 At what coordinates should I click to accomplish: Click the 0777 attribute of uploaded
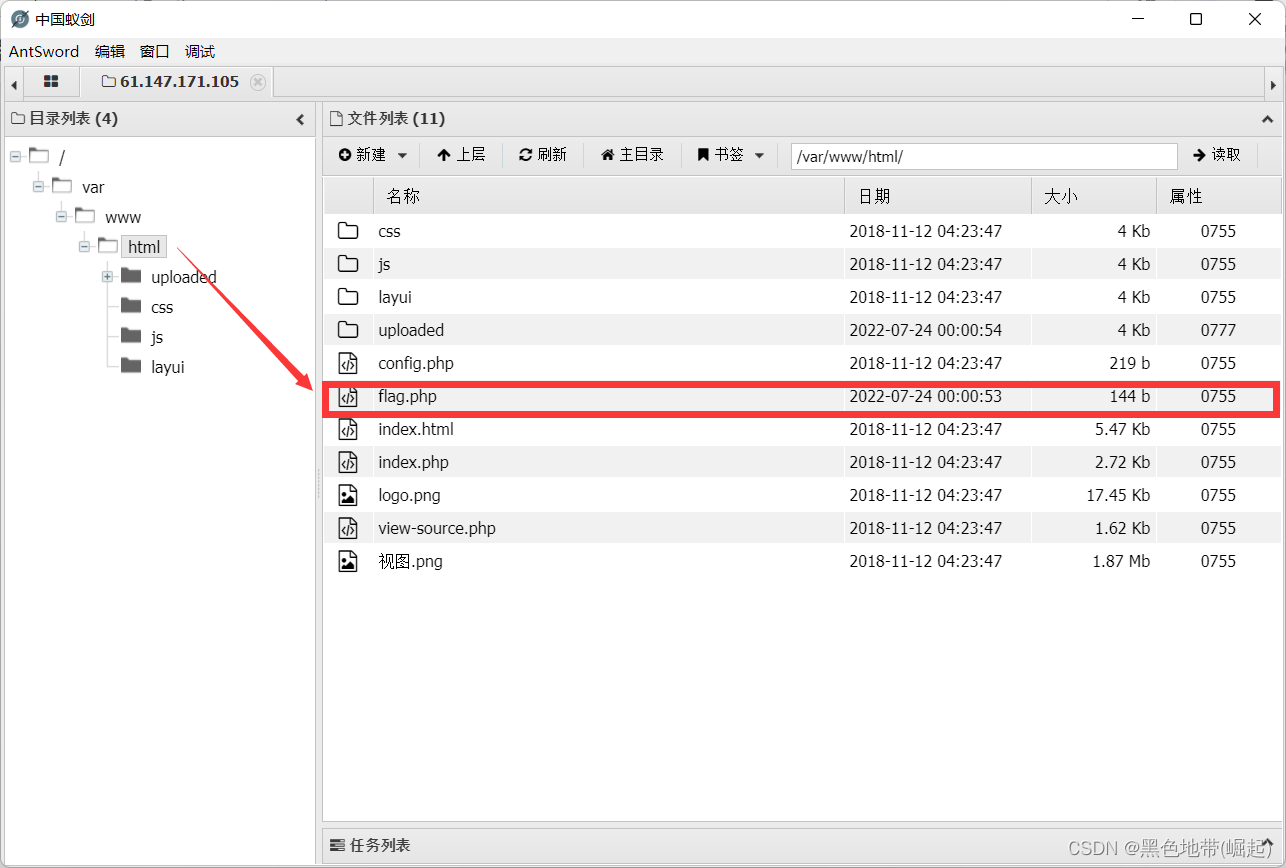pyautogui.click(x=1219, y=330)
